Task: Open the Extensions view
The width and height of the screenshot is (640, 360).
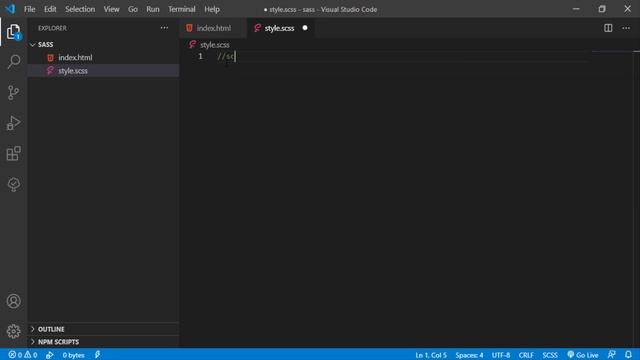Action: click(13, 154)
